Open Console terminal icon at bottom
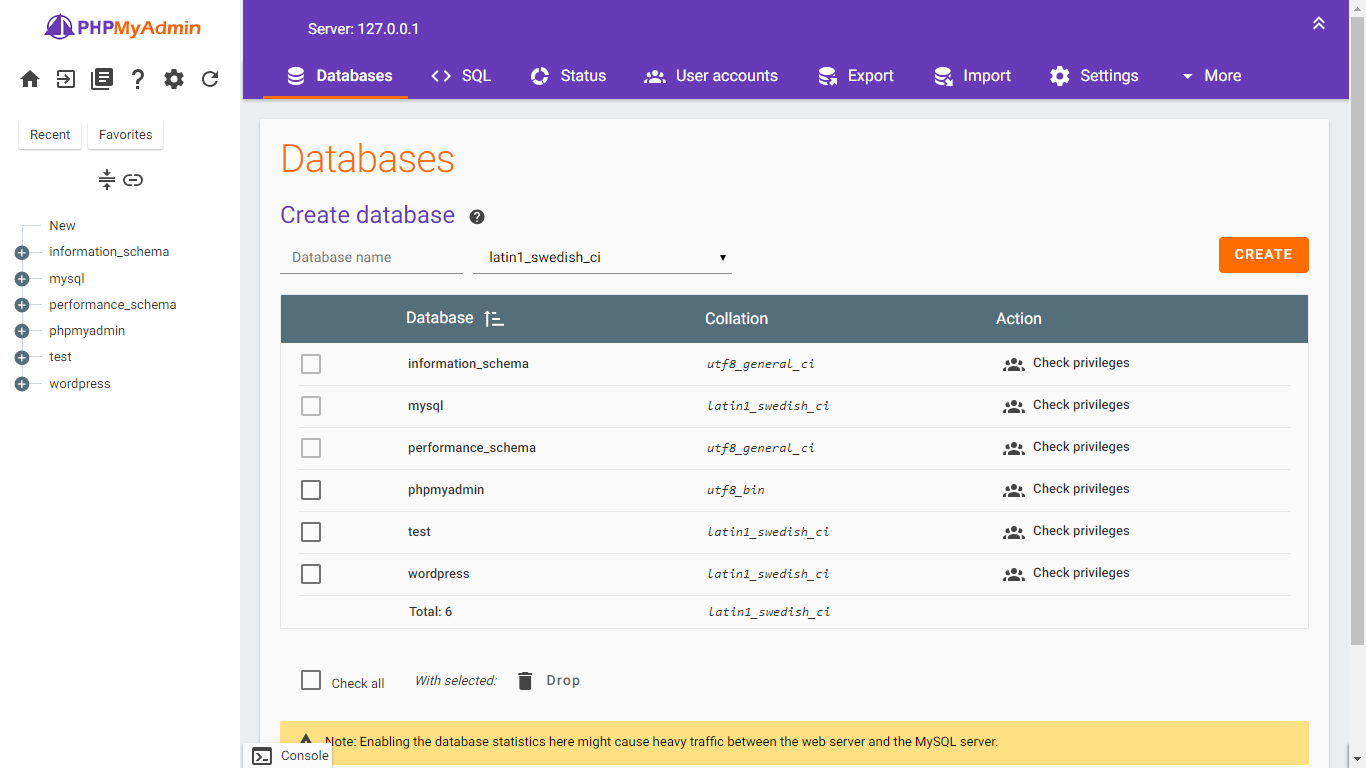Screen dimensions: 1366x768 click(262, 756)
